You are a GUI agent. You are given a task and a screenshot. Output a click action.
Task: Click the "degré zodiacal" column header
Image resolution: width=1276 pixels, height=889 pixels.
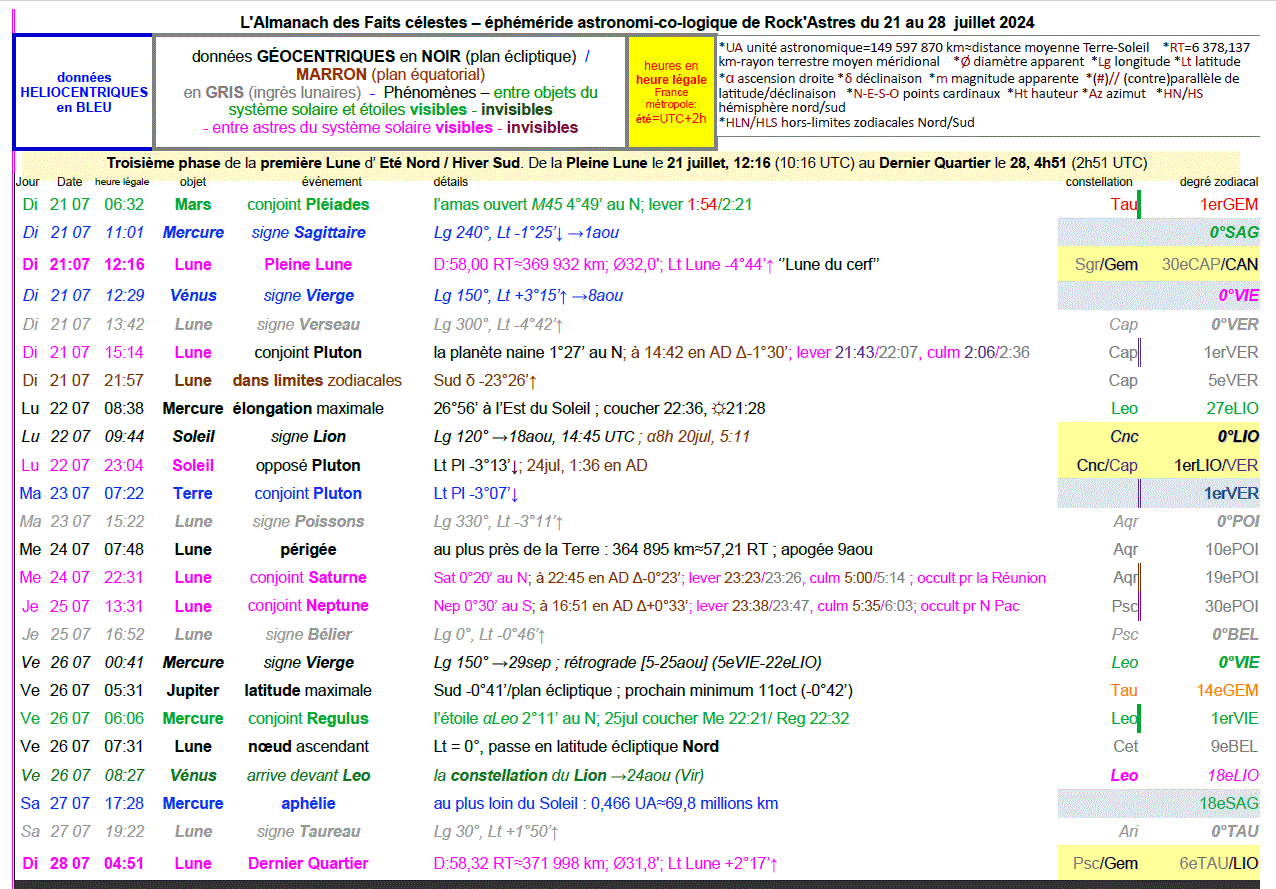(x=1219, y=182)
